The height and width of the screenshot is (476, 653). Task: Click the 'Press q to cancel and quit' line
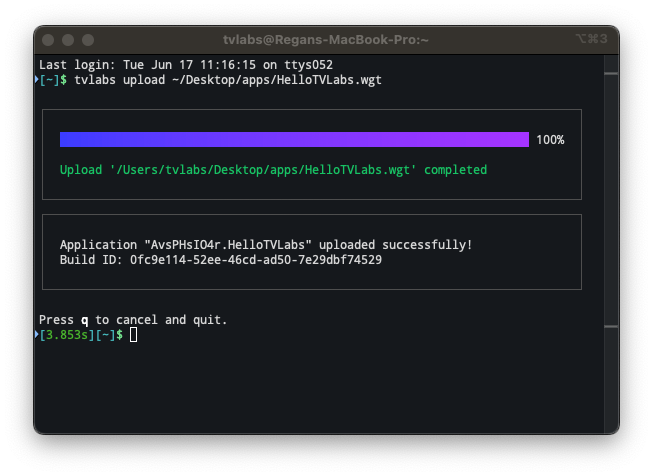point(133,320)
